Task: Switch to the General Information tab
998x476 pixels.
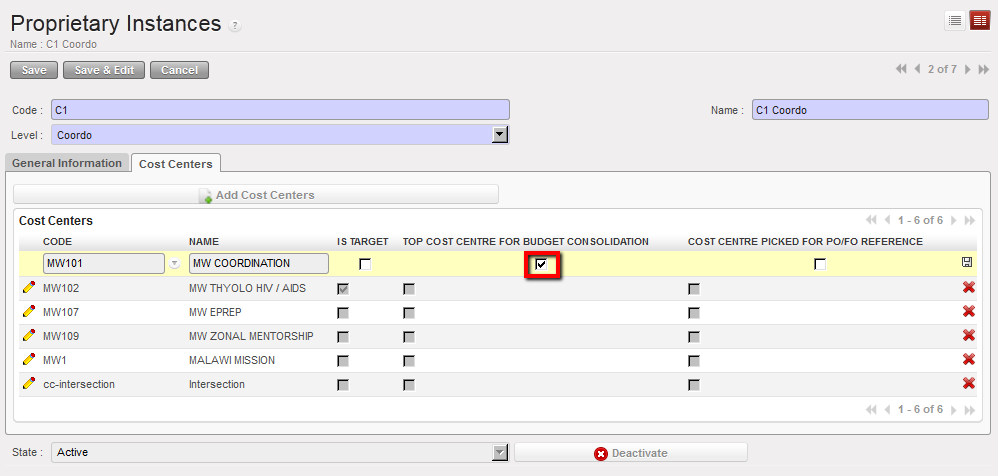Action: 67,163
